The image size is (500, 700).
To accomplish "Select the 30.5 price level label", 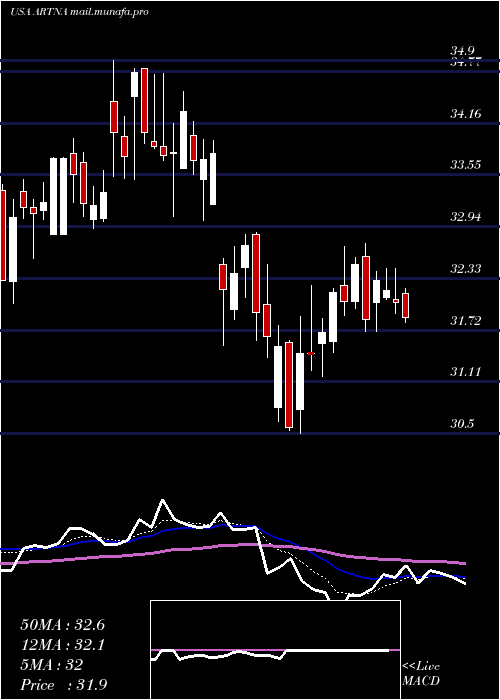I will (x=462, y=424).
